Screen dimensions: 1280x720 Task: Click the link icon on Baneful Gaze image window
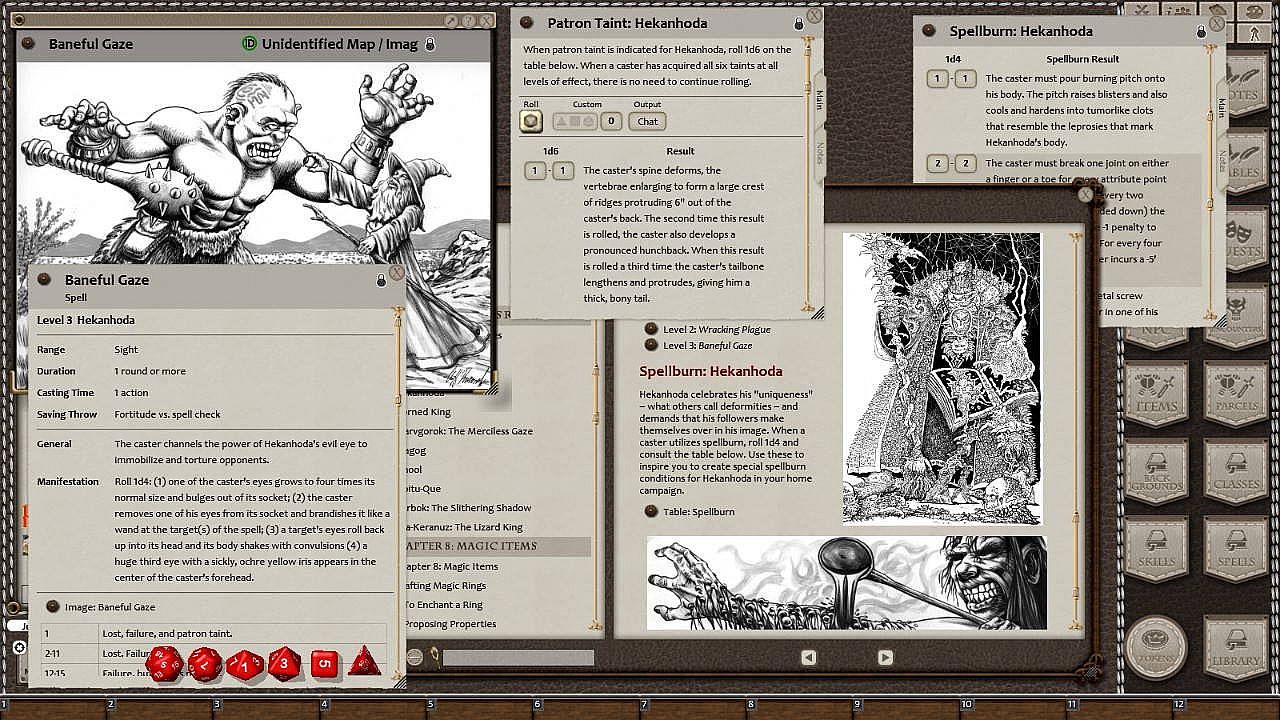pyautogui.click(x=29, y=44)
